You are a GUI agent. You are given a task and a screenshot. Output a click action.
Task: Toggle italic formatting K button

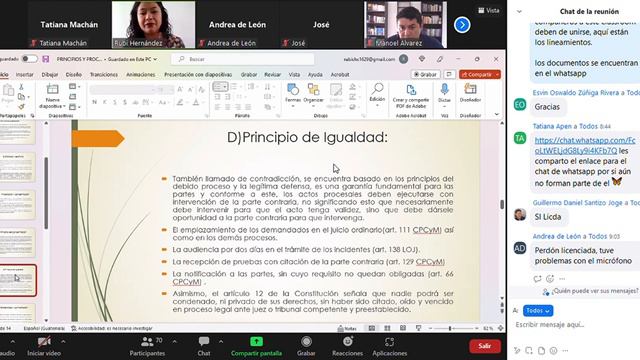[104, 102]
